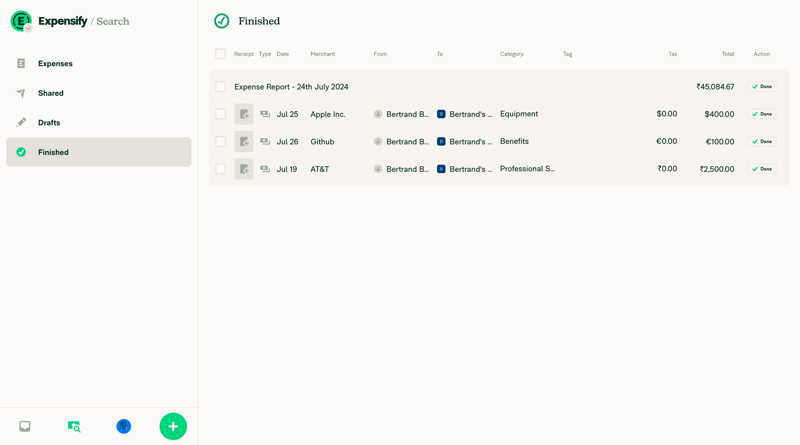Open the Expenses section
800x445 pixels.
click(x=98, y=63)
